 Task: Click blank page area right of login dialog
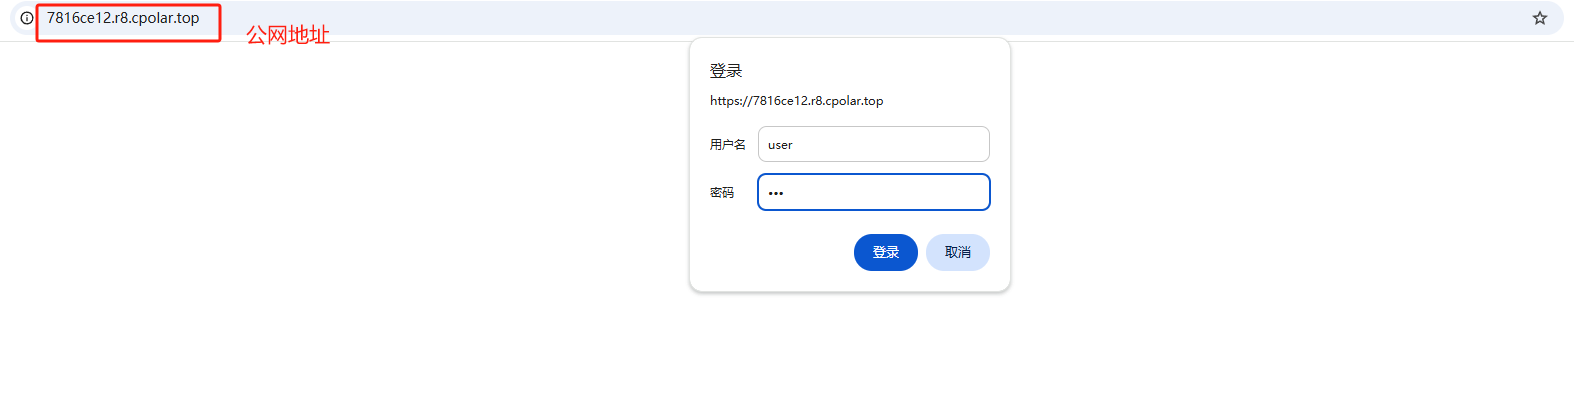pos(1290,200)
